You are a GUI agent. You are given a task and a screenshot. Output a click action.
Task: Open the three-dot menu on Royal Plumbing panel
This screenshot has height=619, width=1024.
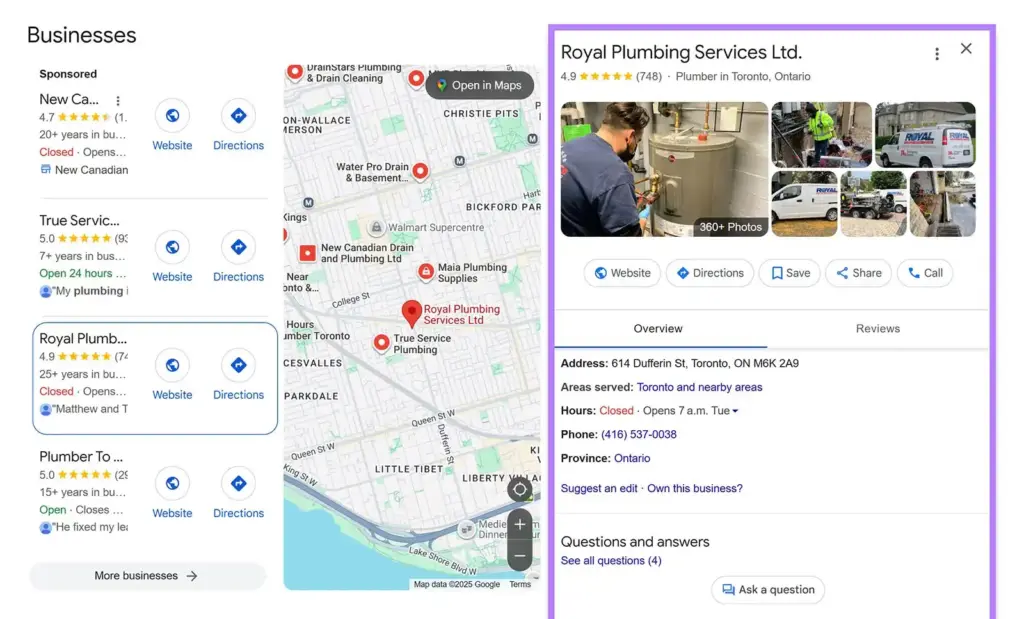coord(937,53)
